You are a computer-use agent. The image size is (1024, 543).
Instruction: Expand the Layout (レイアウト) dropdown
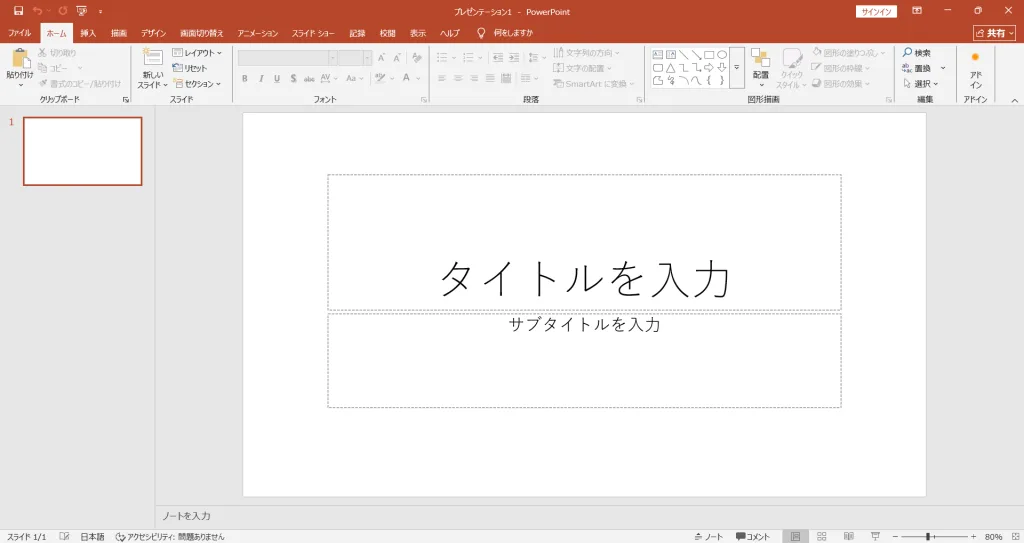point(197,53)
